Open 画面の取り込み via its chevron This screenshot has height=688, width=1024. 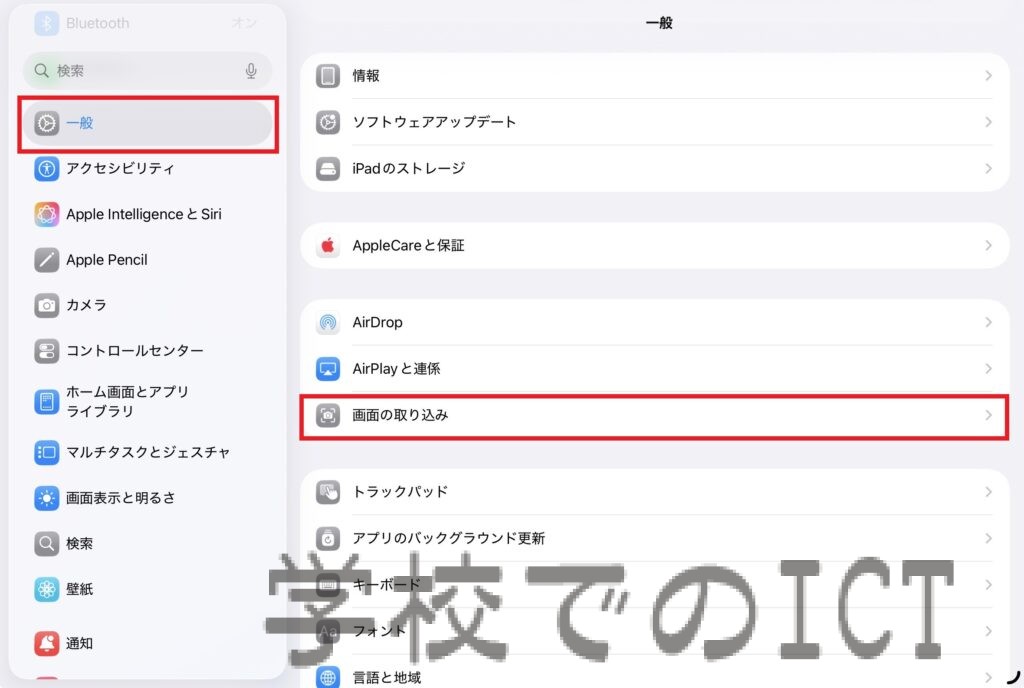pos(988,415)
